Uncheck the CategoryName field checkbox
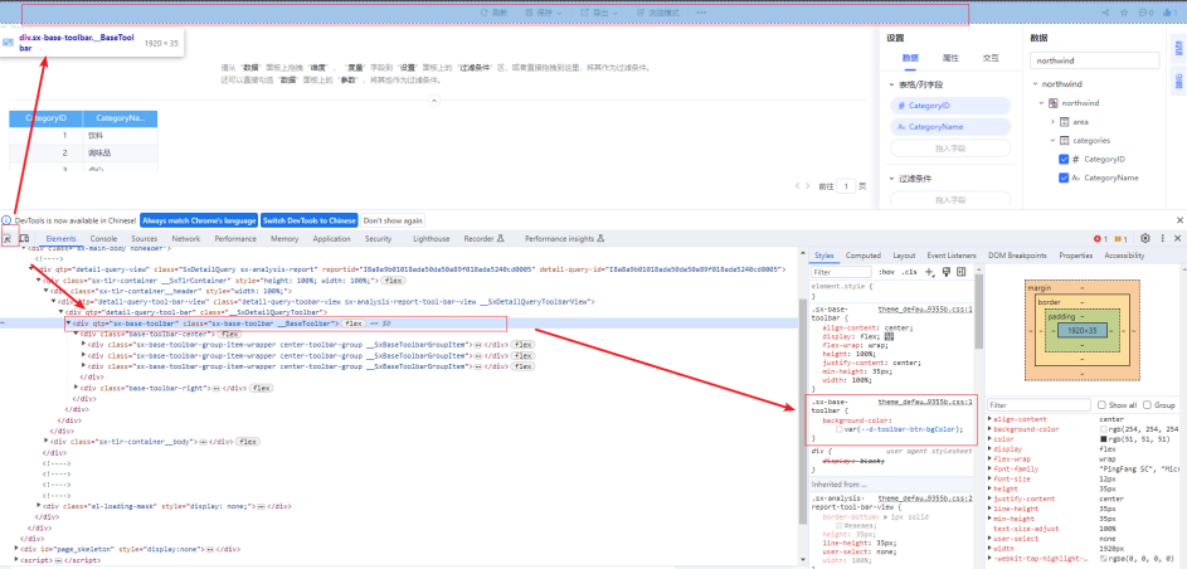The height and width of the screenshot is (569, 1187). coord(1064,178)
